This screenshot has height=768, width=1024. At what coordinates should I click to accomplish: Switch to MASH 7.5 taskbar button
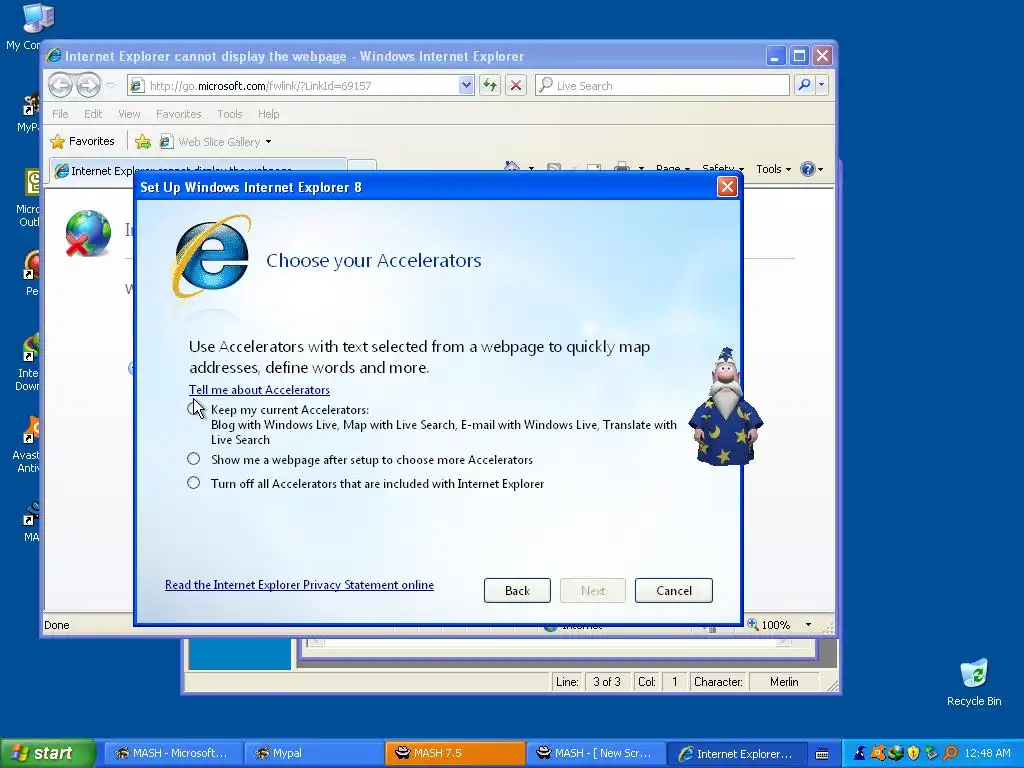tap(455, 753)
